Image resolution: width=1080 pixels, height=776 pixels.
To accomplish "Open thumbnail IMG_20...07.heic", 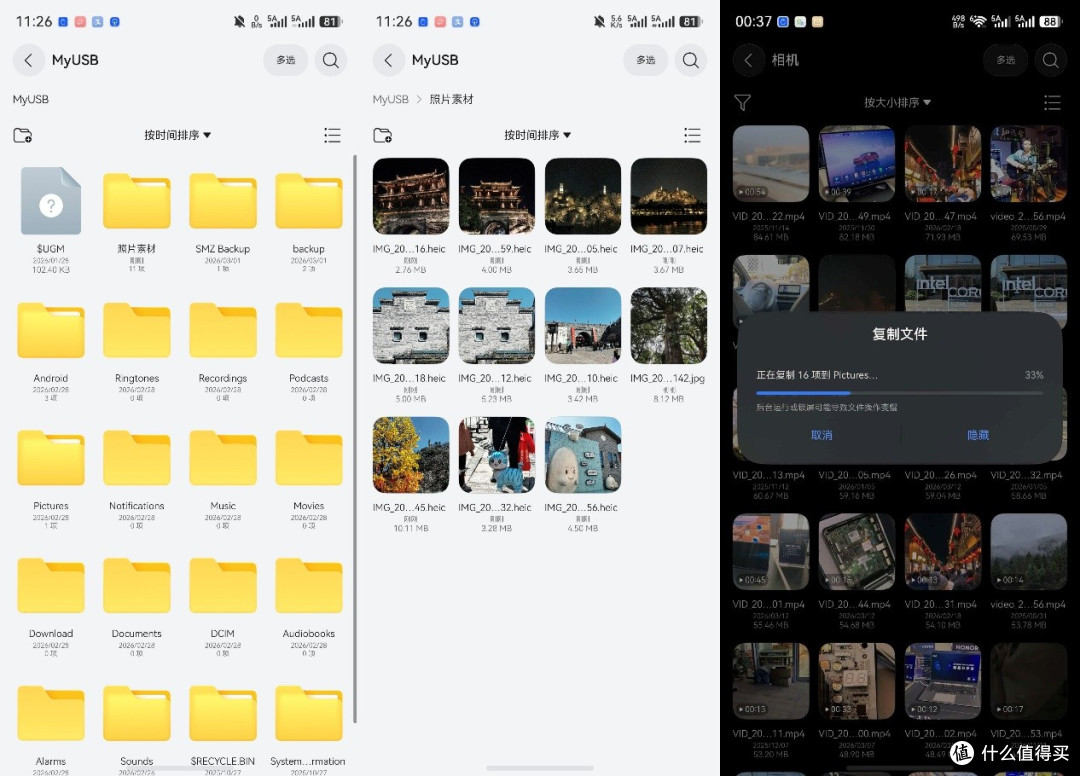I will (x=669, y=196).
